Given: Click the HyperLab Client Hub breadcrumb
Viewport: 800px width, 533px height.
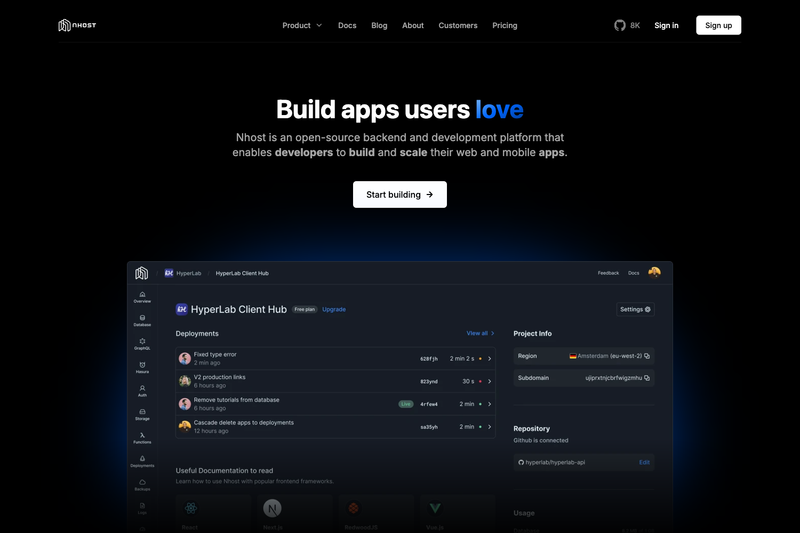Looking at the screenshot, I should [x=242, y=273].
